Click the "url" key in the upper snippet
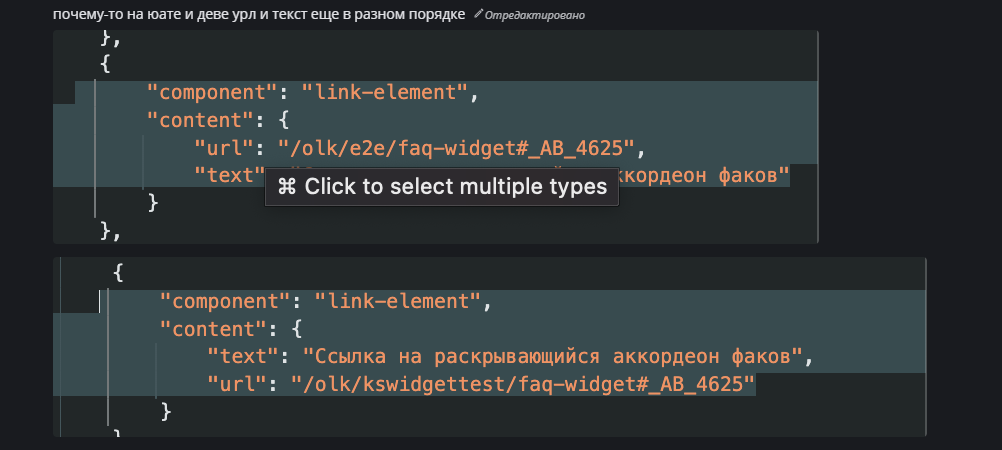 pos(224,149)
